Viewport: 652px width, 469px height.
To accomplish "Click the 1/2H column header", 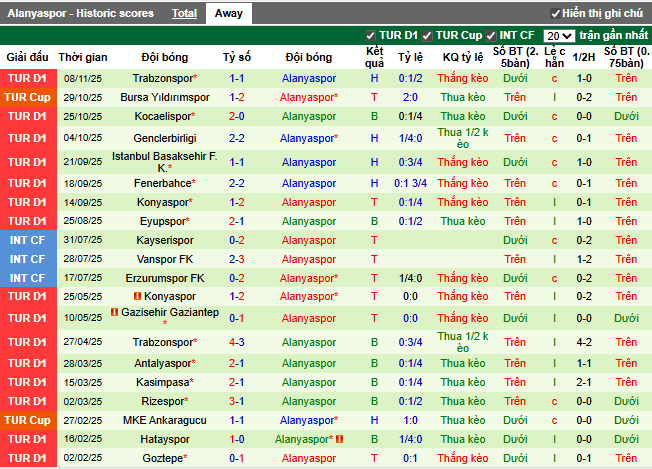I will pyautogui.click(x=584, y=57).
